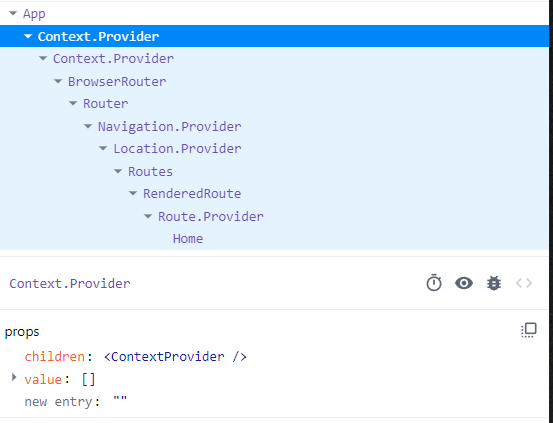Select the Router component

point(105,104)
